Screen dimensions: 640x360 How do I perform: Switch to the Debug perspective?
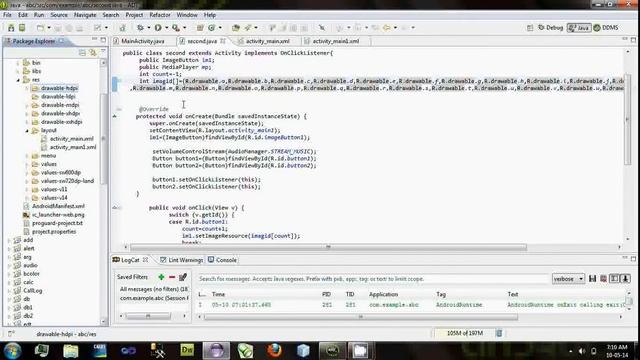pos(550,28)
